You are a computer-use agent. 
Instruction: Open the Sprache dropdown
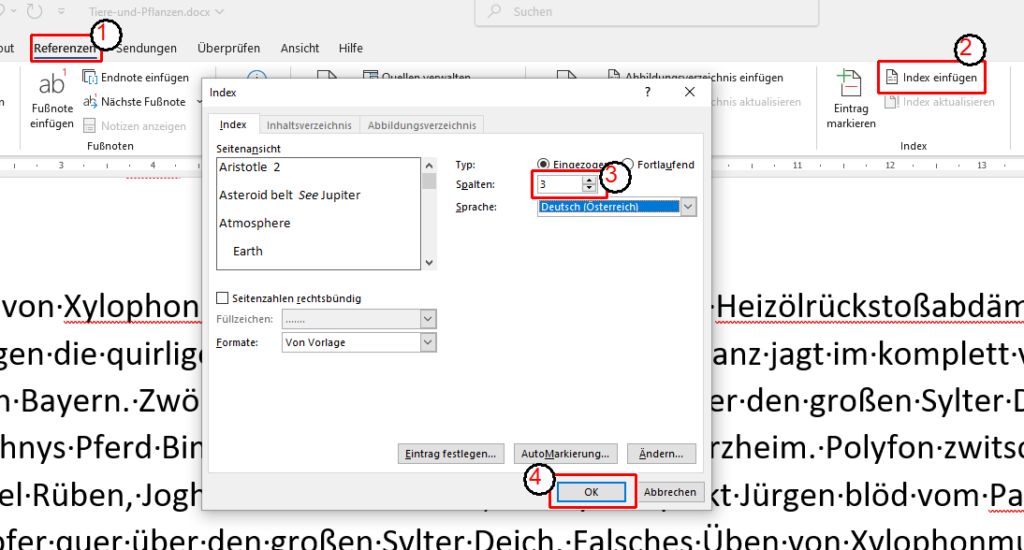point(688,207)
